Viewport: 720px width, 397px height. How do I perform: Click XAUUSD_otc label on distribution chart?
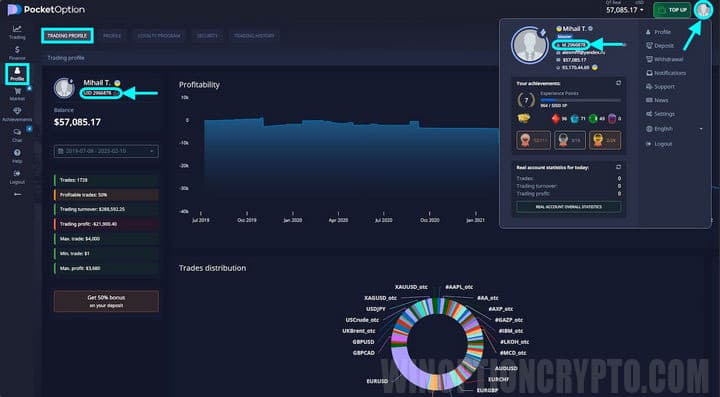click(411, 287)
